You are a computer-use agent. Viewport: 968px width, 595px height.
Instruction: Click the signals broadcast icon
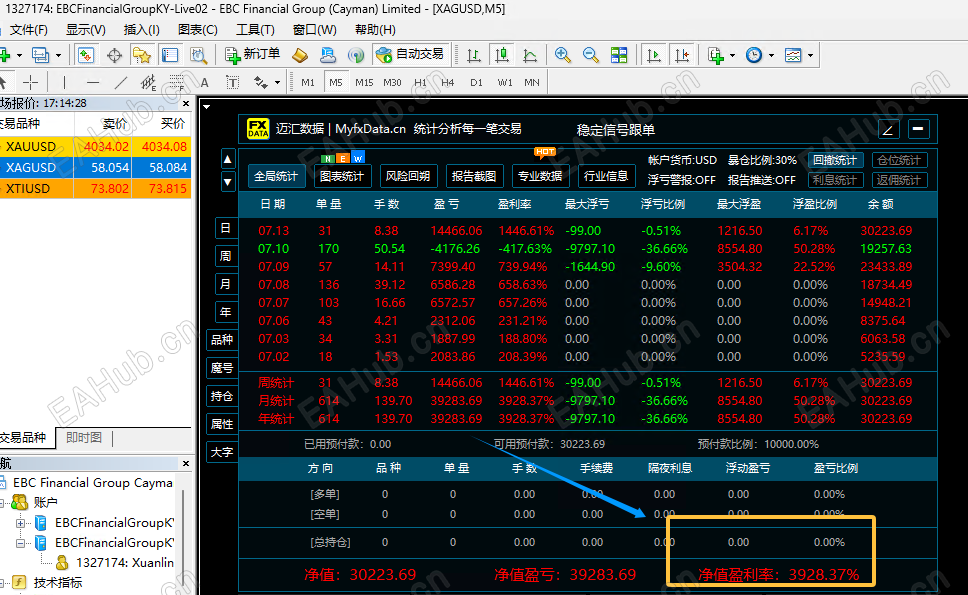click(x=356, y=56)
